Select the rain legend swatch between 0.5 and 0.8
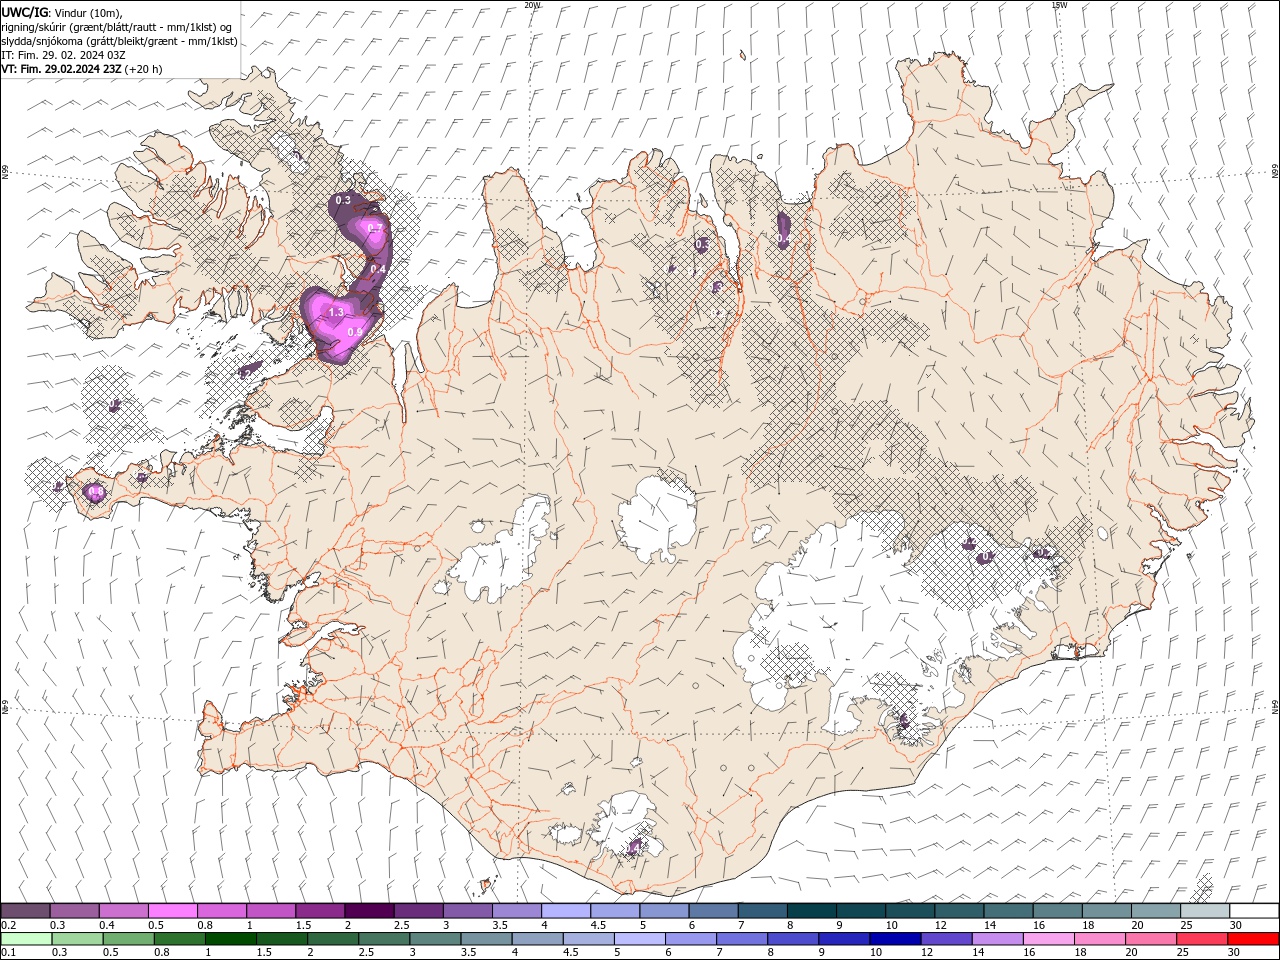This screenshot has height=960, width=1280. (x=128, y=939)
